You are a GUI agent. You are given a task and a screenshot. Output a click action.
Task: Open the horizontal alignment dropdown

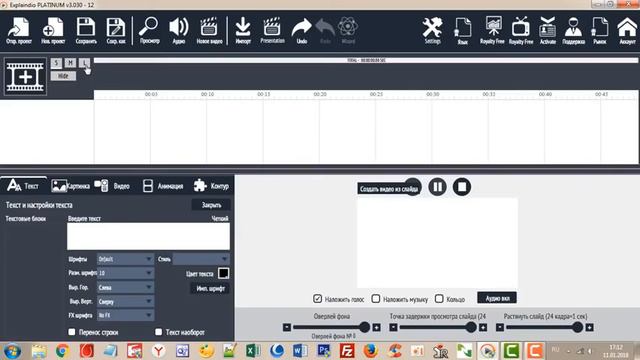coord(125,287)
